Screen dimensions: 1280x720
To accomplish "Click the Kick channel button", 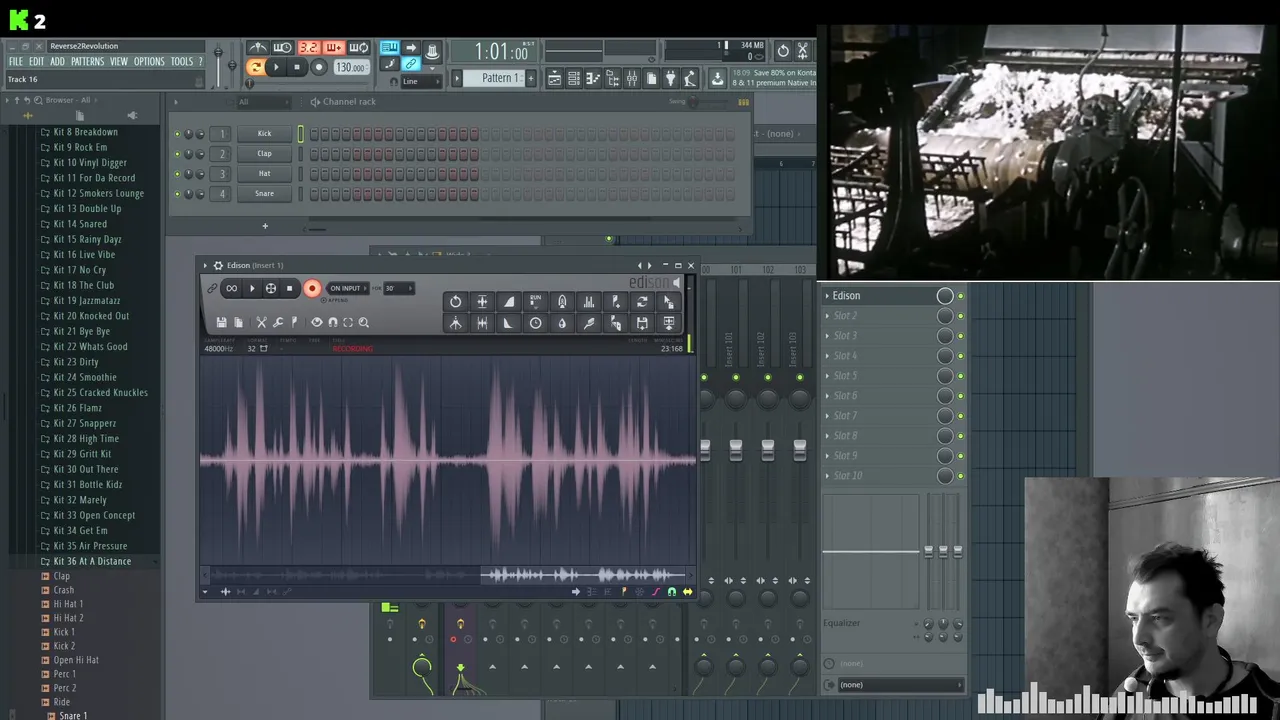I will (264, 133).
